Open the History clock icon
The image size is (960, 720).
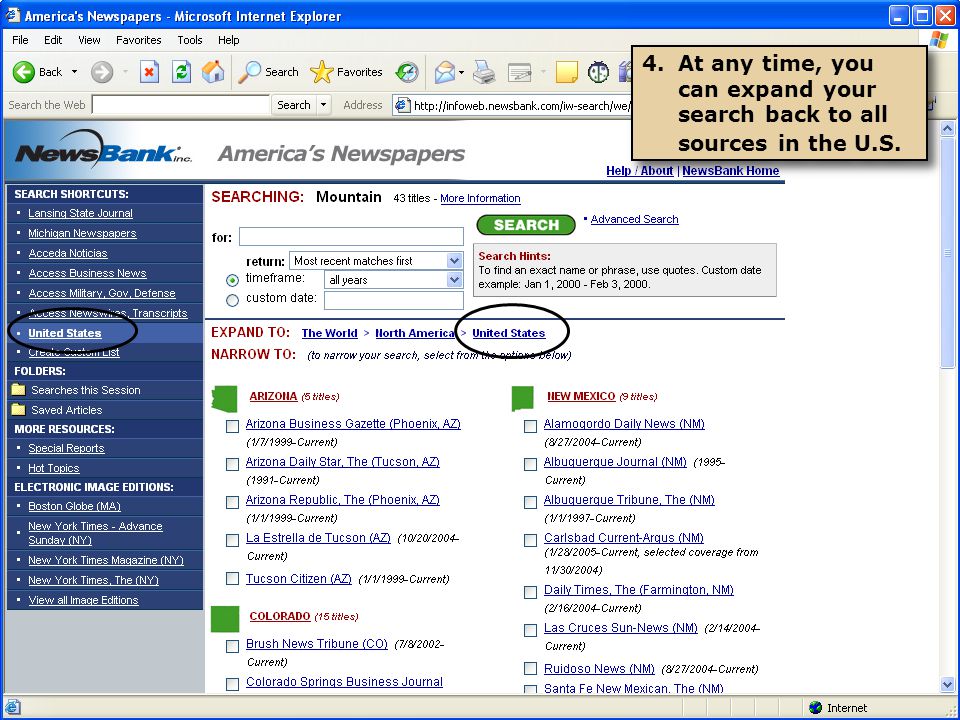407,73
